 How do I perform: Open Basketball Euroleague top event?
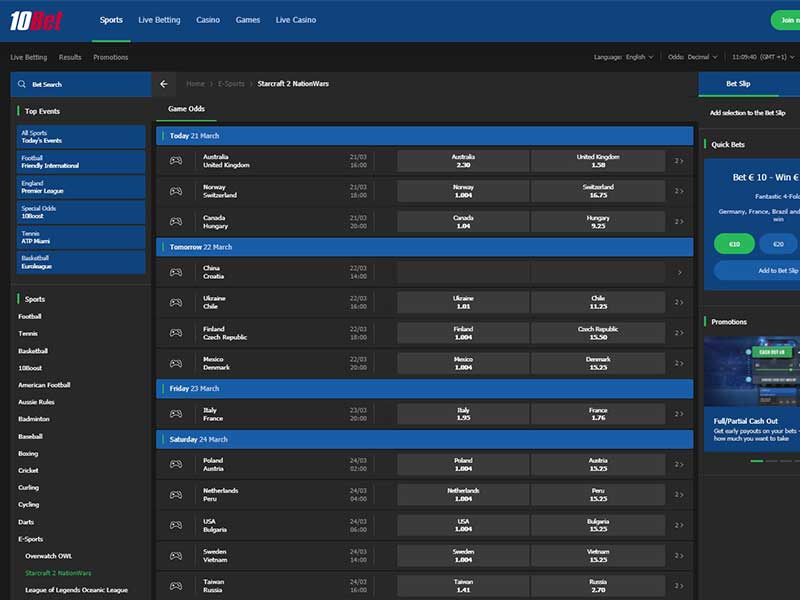[81, 262]
